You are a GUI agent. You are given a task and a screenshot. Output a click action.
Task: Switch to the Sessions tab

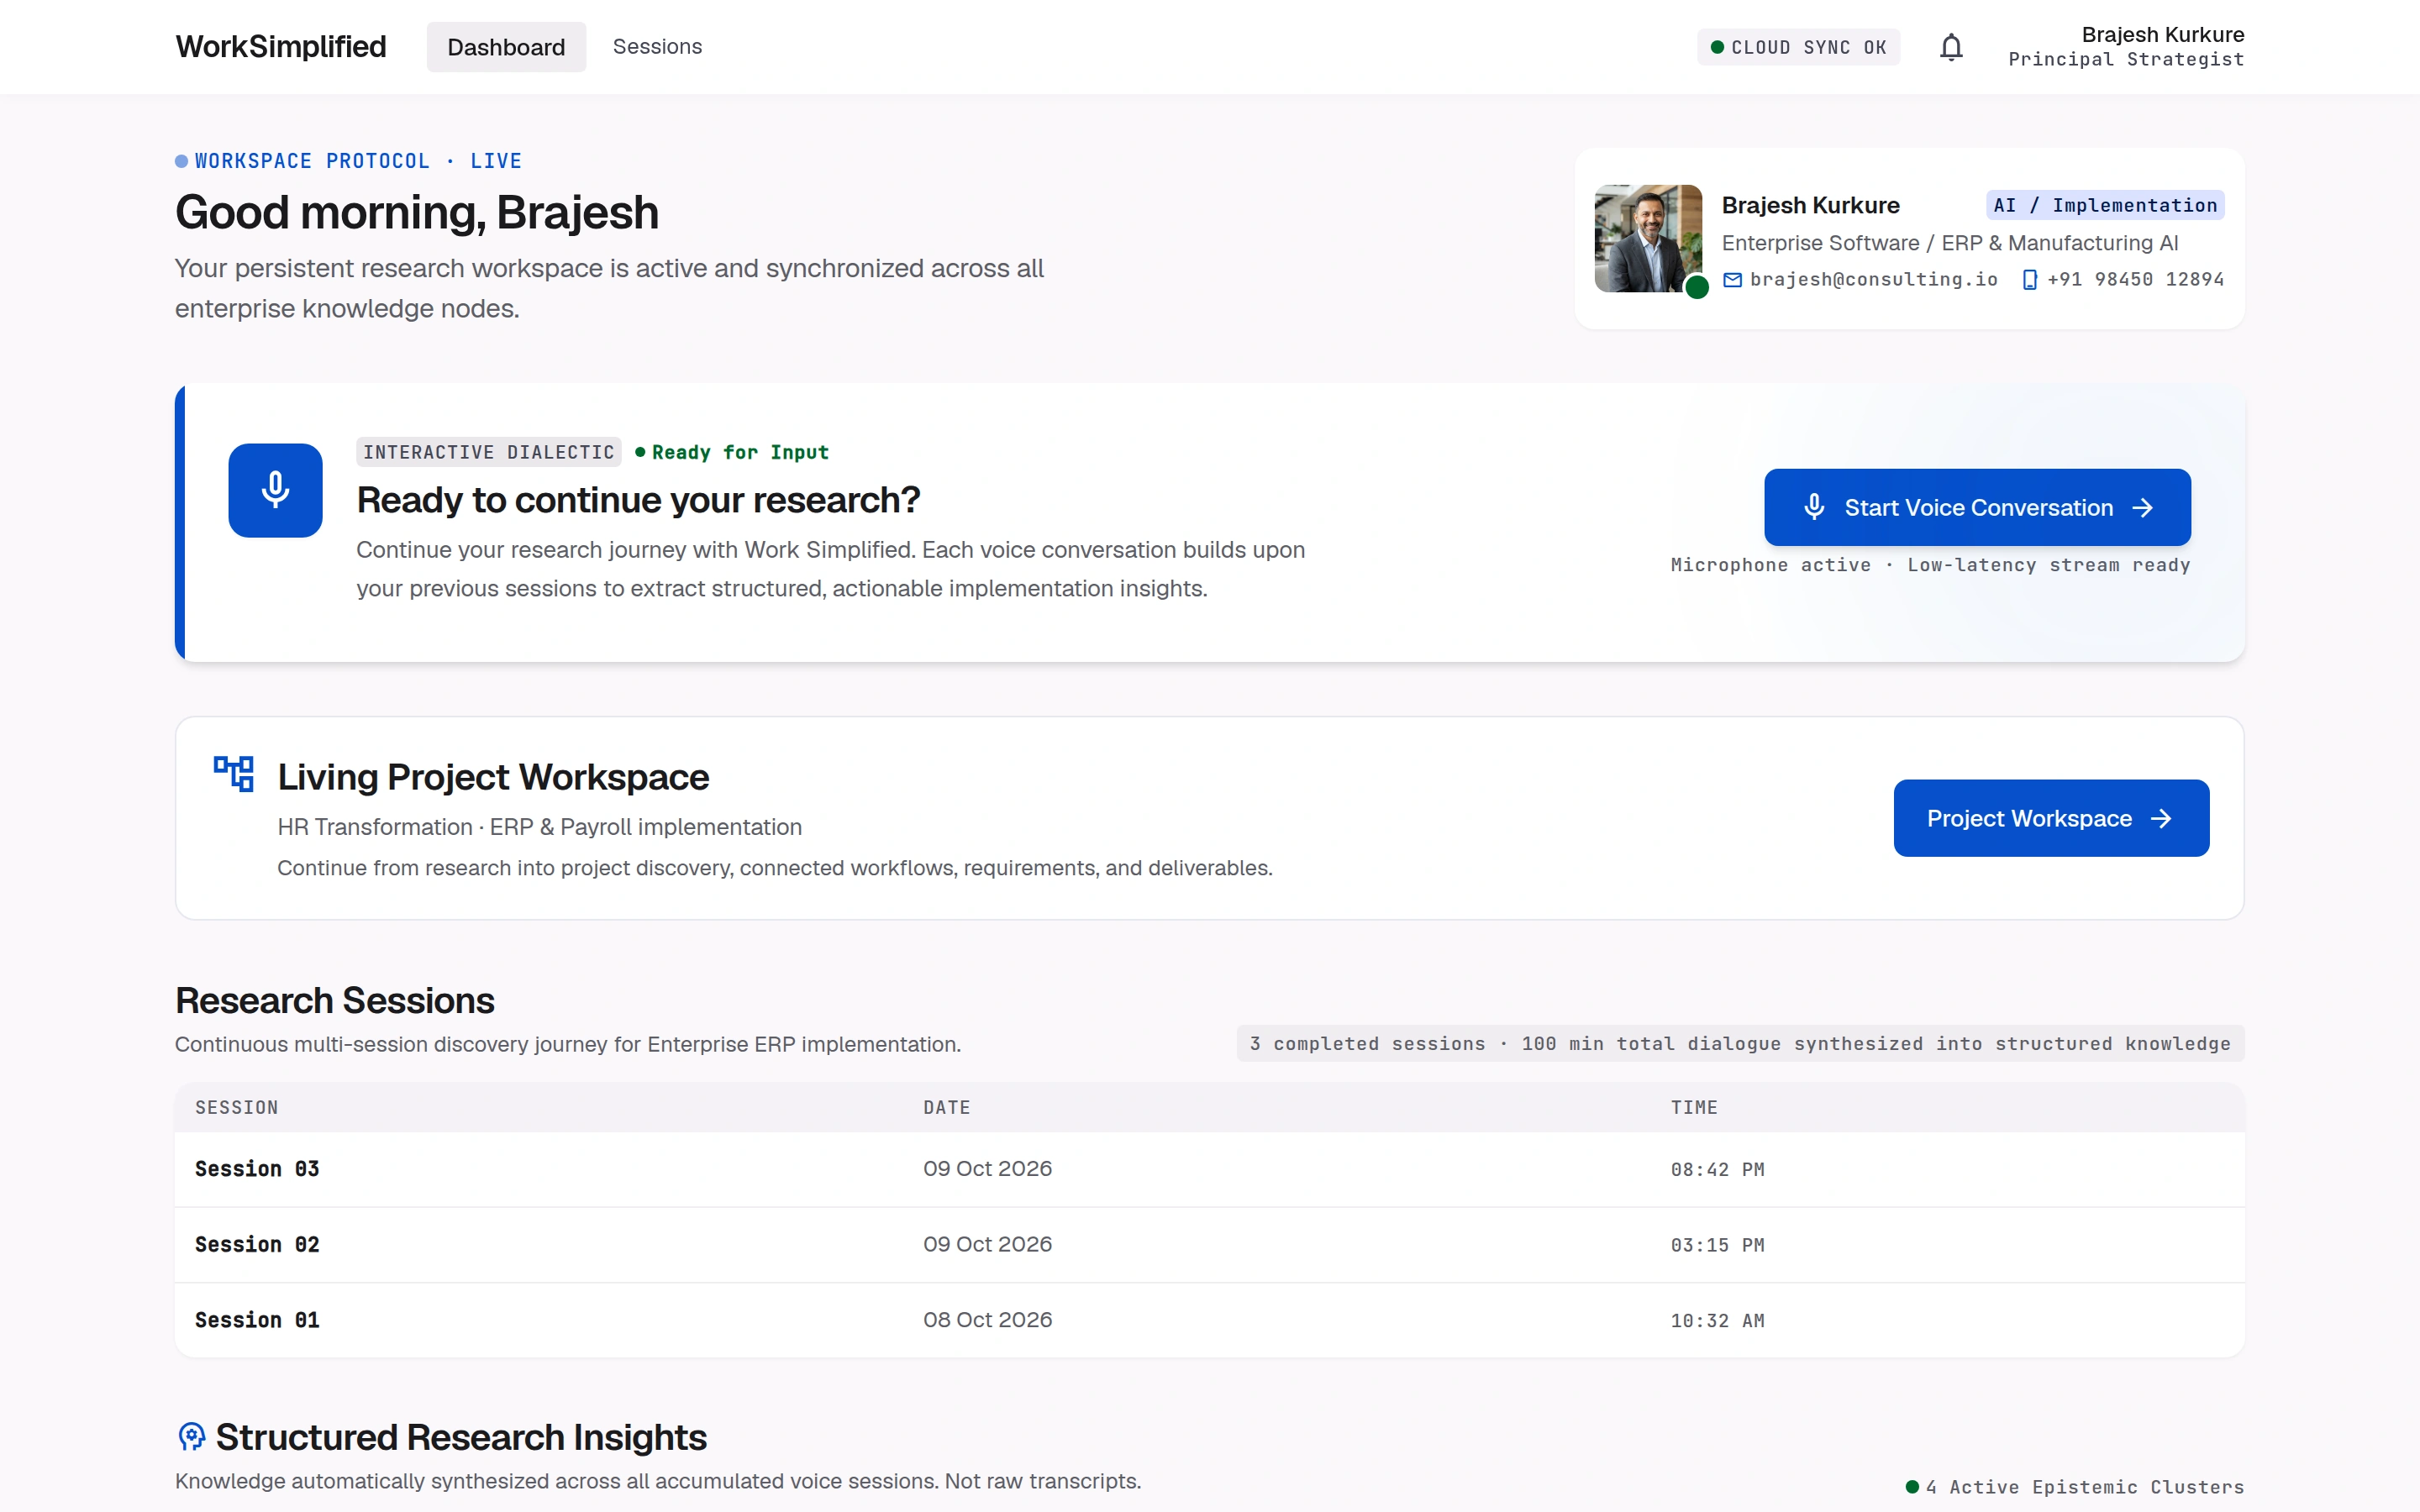657,47
